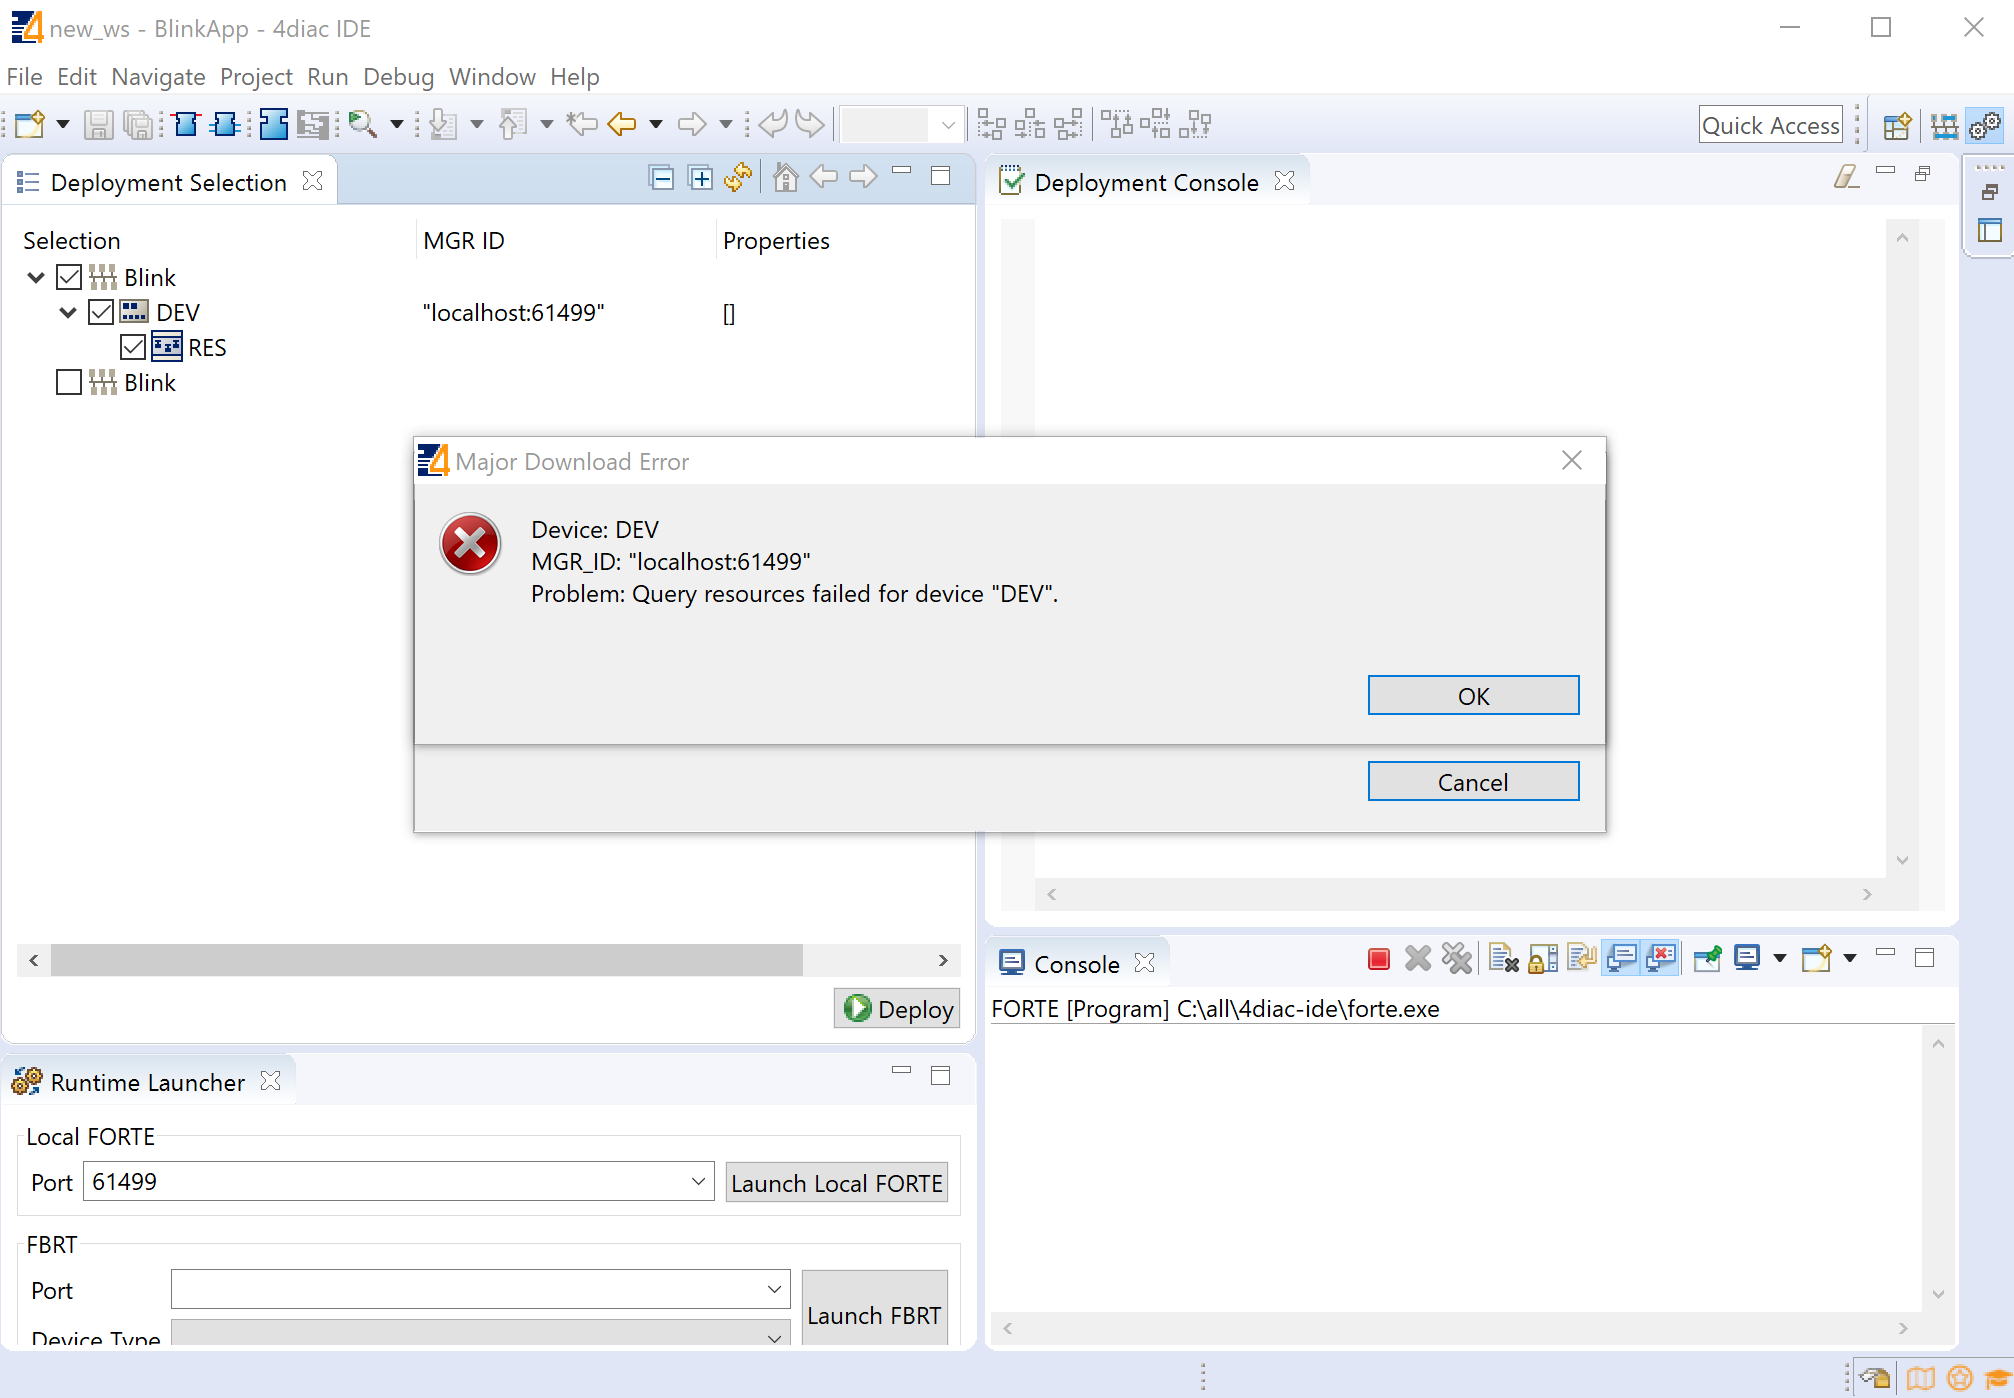Click the Deployment Selection horizontal scrollbar

(427, 960)
